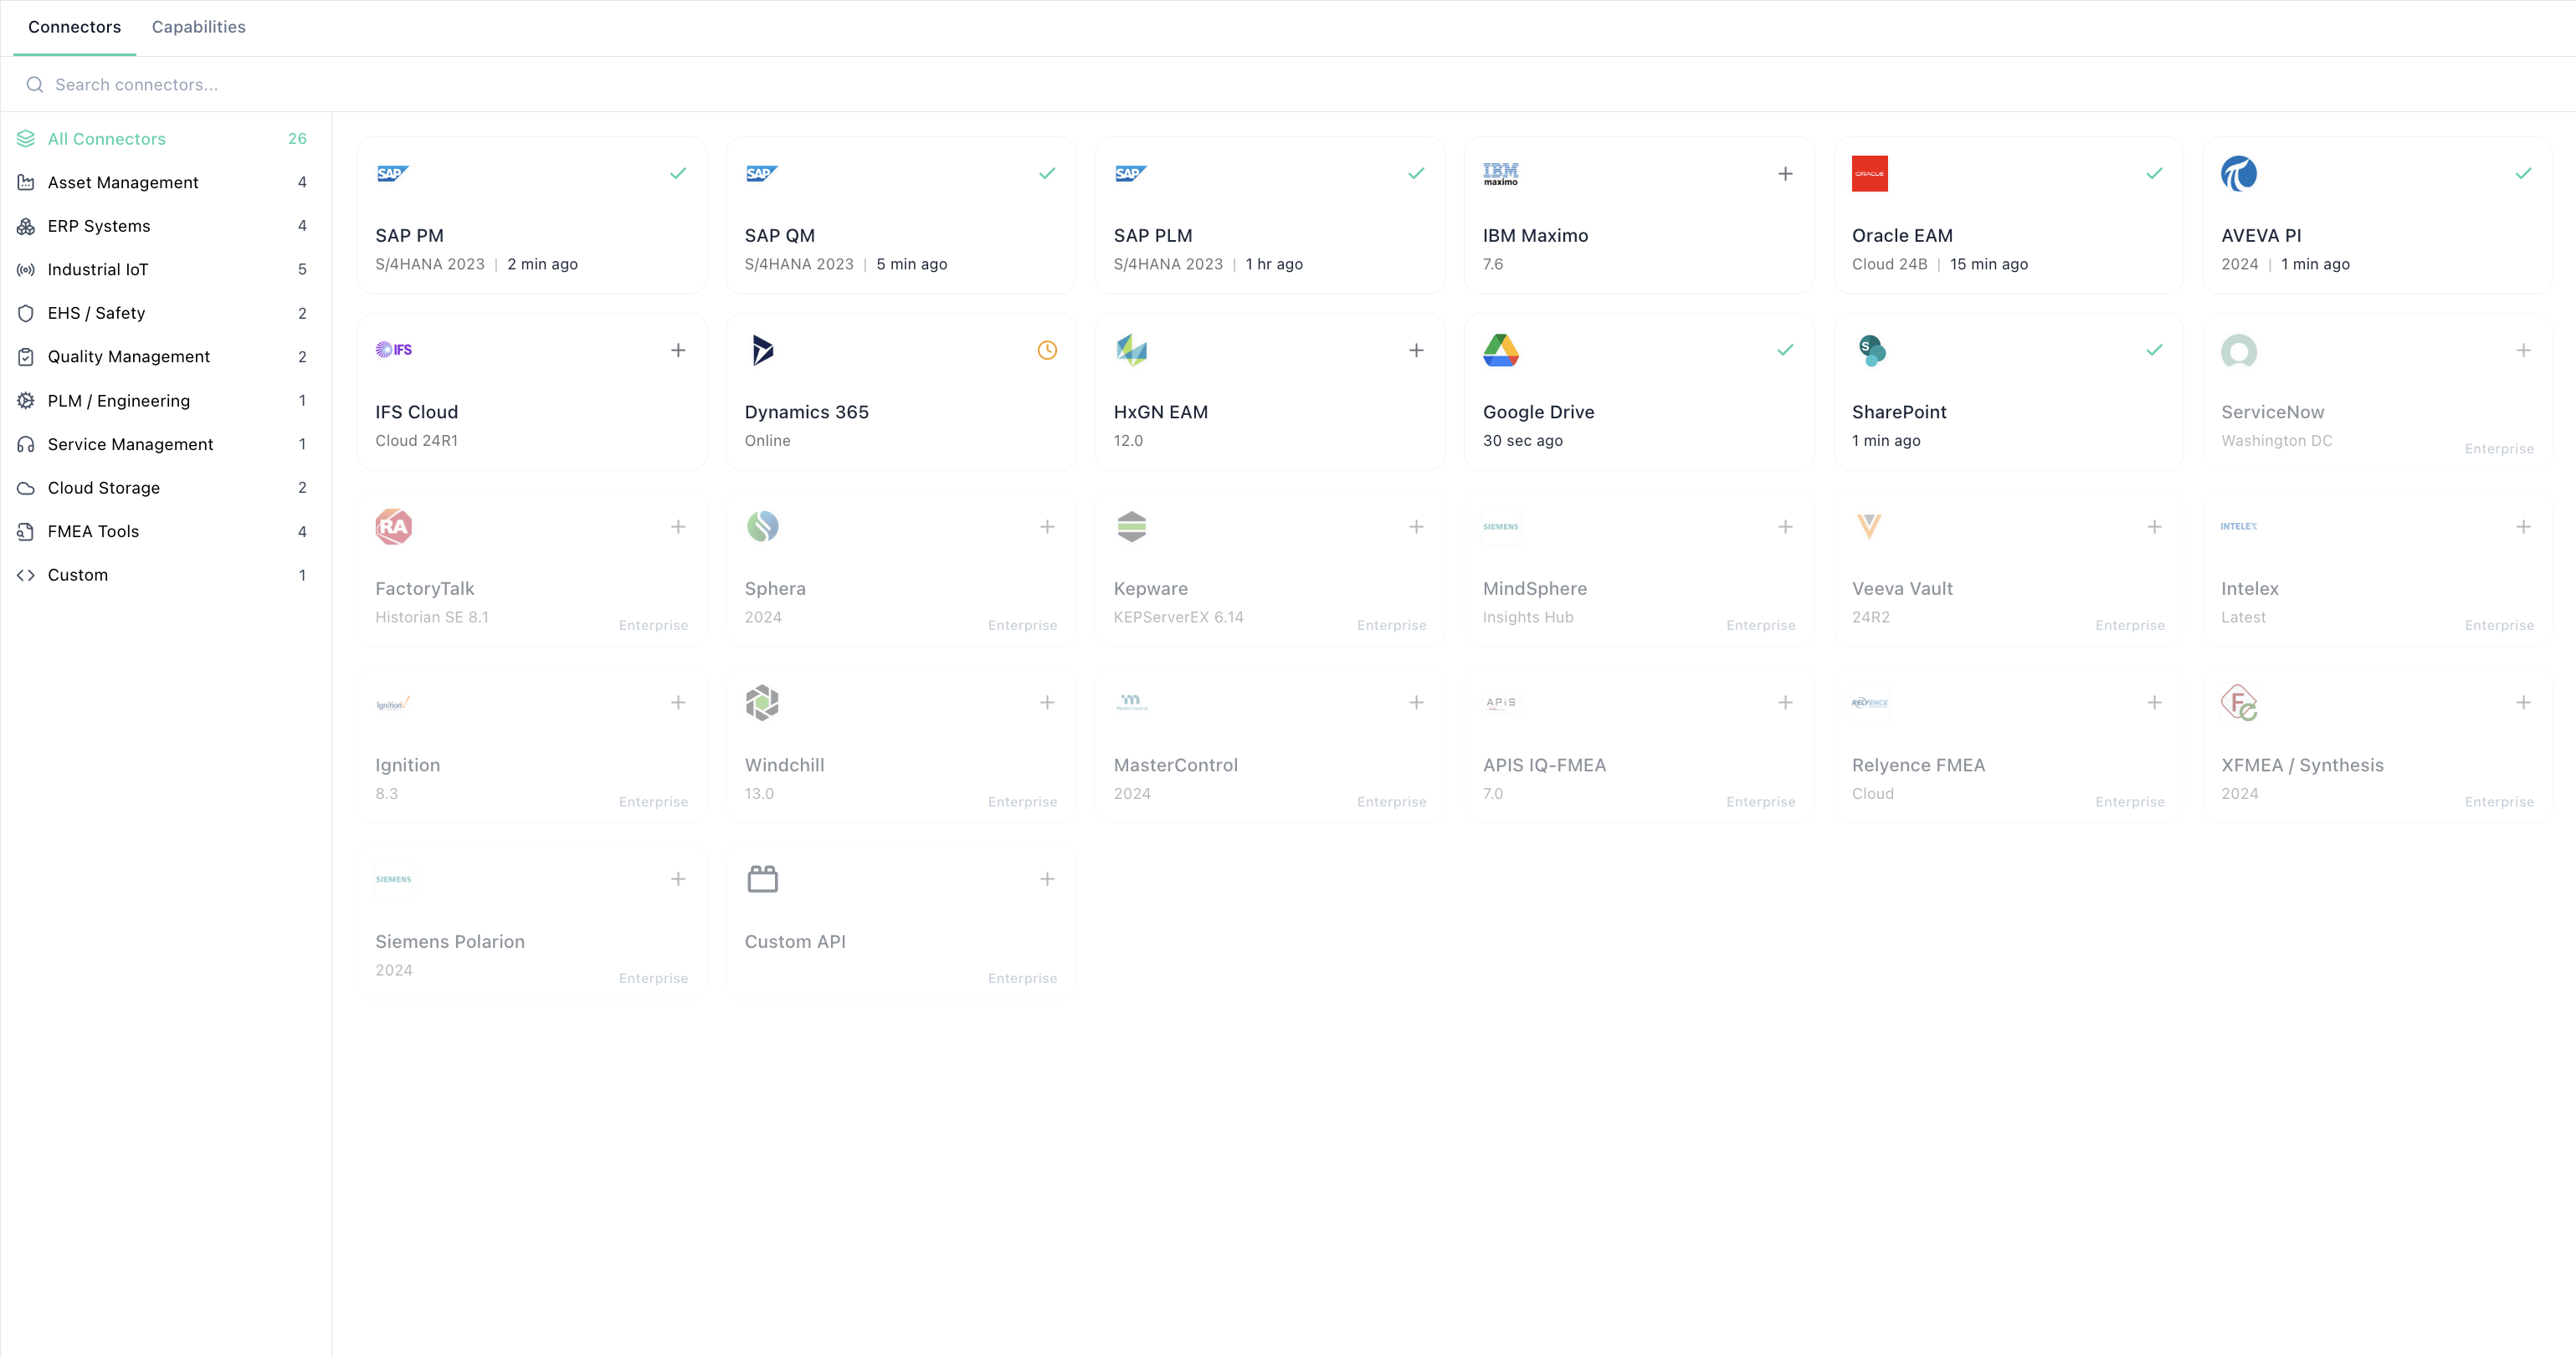Click the FactoryTalk RA logo
This screenshot has width=2576, height=1357.
tap(393, 527)
